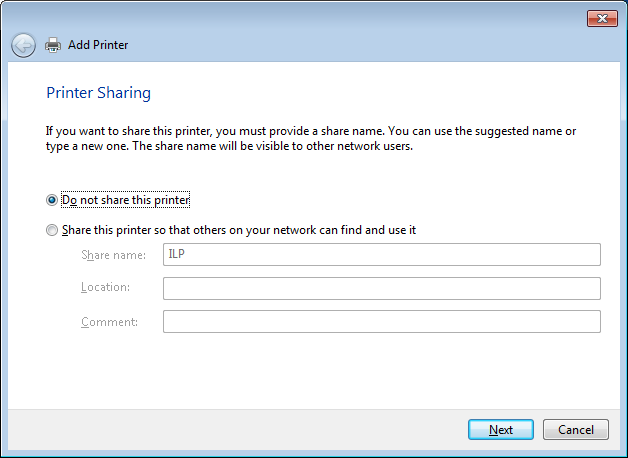This screenshot has height=458, width=628.
Task: Click the 'Do not share this printer' label text
Action: [126, 200]
